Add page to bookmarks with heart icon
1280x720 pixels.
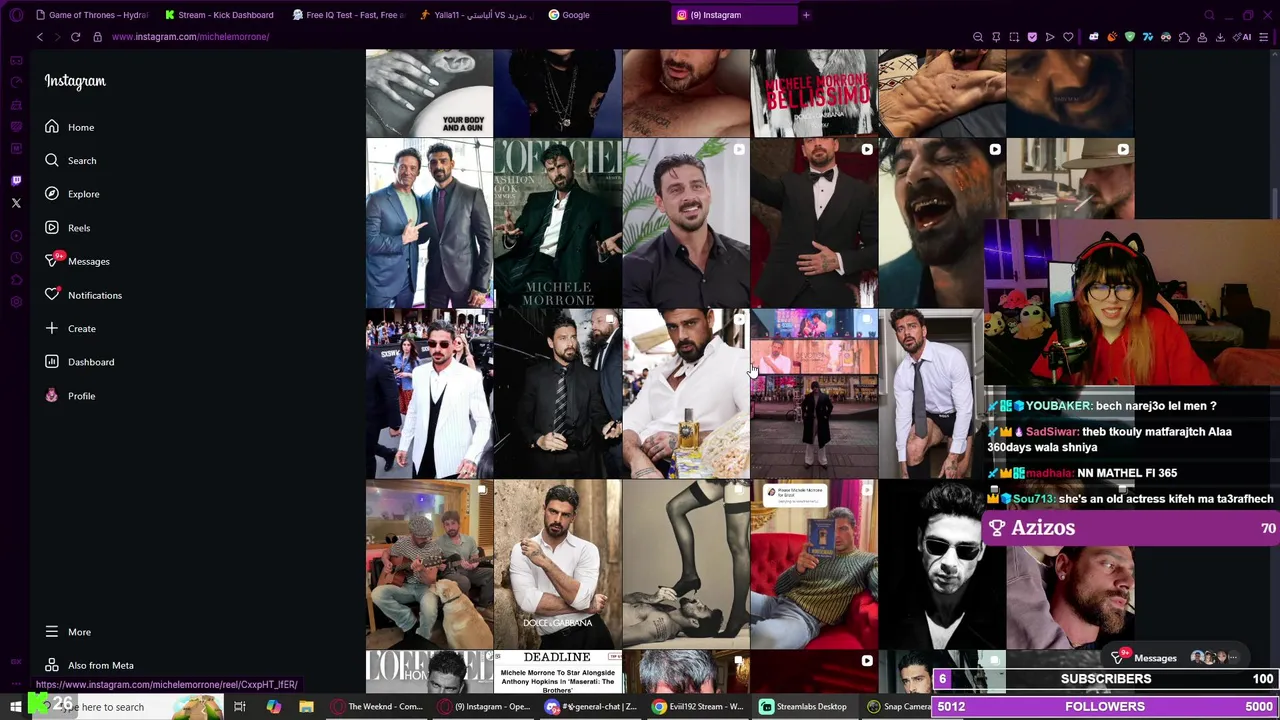1068,37
